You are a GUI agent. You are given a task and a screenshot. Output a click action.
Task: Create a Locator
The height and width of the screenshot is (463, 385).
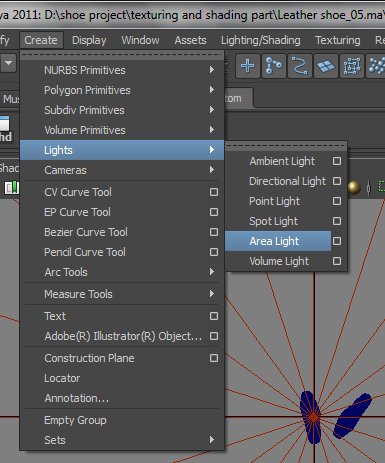tap(62, 378)
